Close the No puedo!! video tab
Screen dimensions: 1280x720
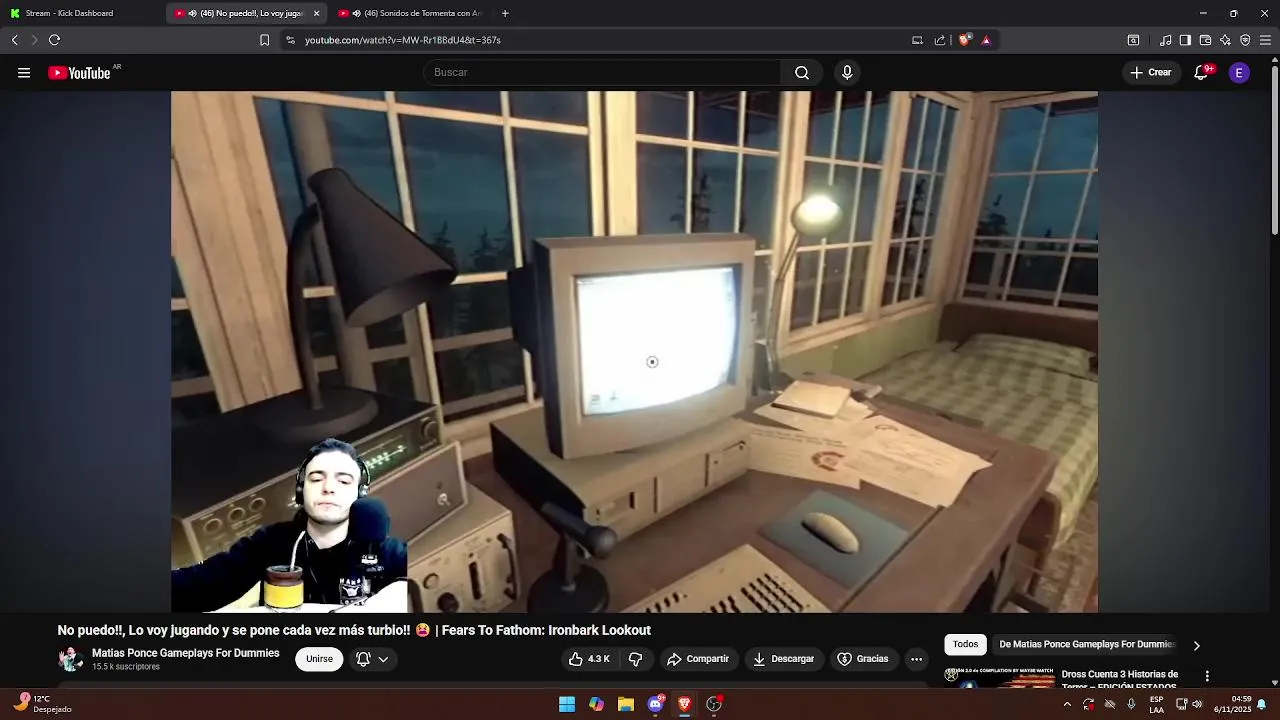click(x=317, y=13)
